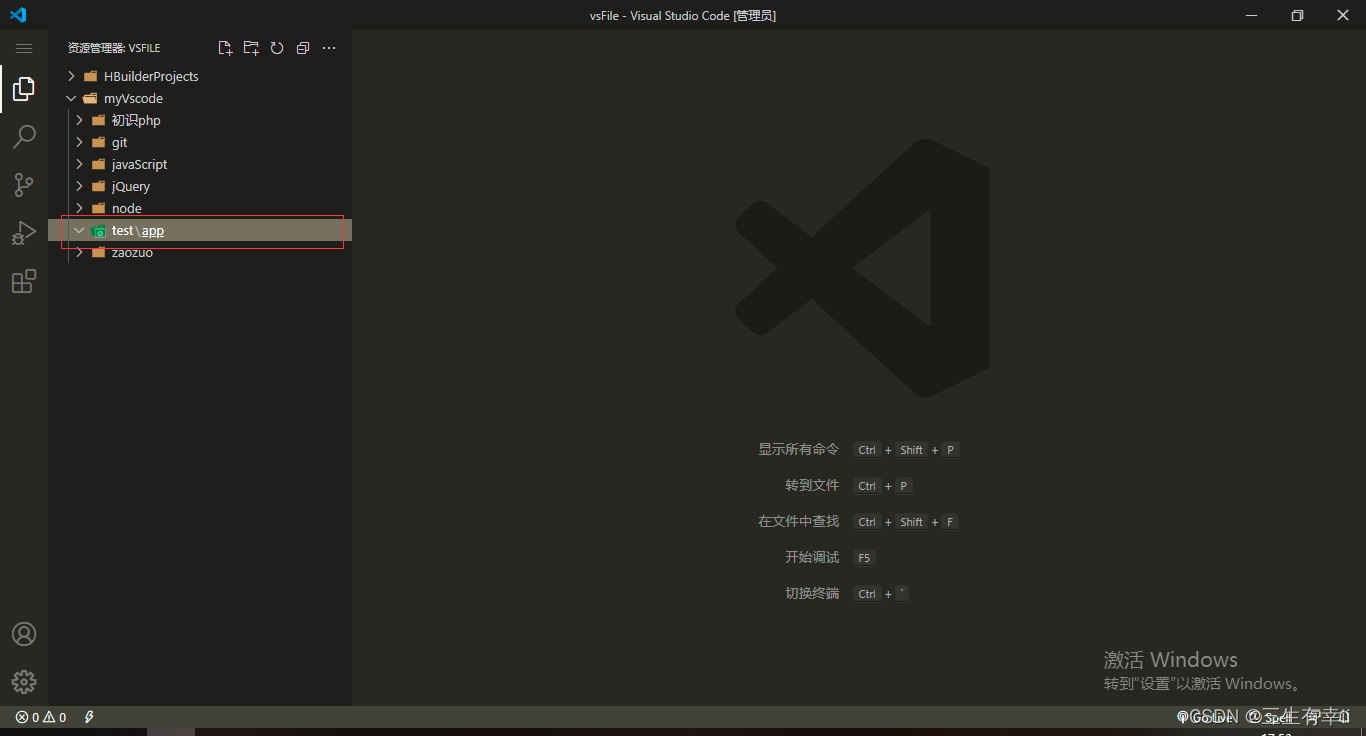
Task: Click the 转到文件 shortcut label
Action: pyautogui.click(x=812, y=486)
